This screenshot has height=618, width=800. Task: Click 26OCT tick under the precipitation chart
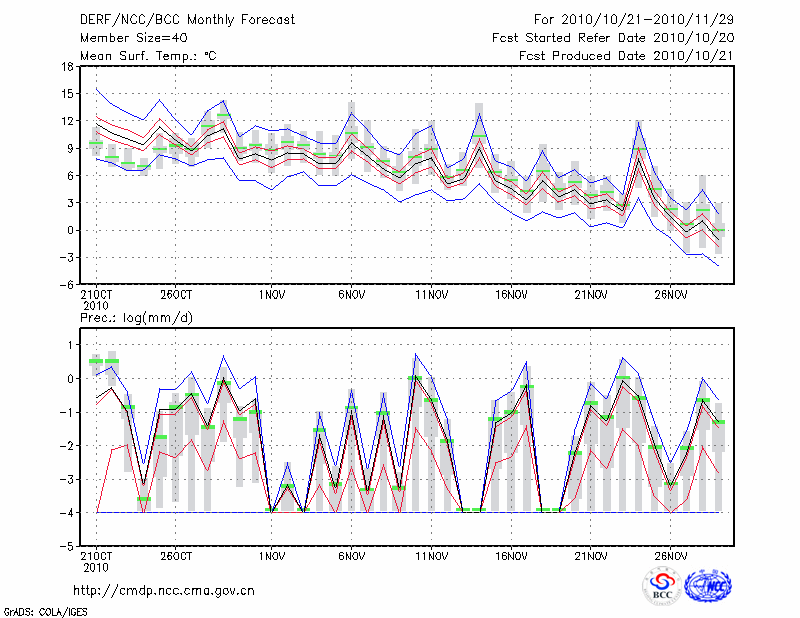[175, 557]
